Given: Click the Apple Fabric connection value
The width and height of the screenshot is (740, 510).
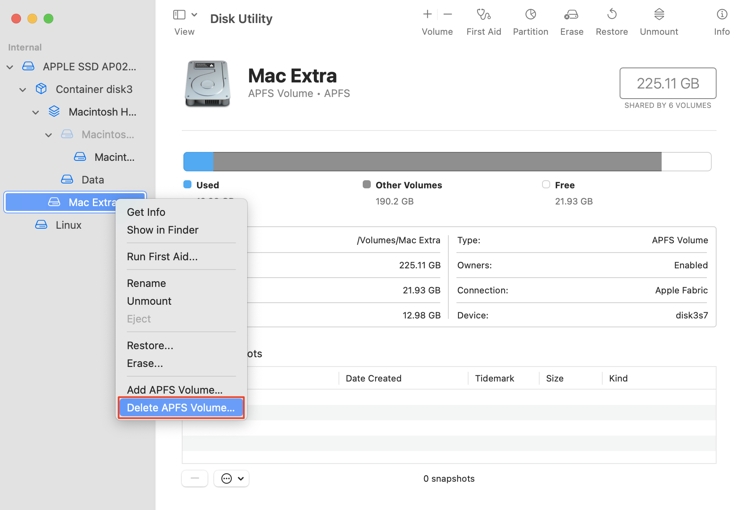Looking at the screenshot, I should pyautogui.click(x=681, y=290).
